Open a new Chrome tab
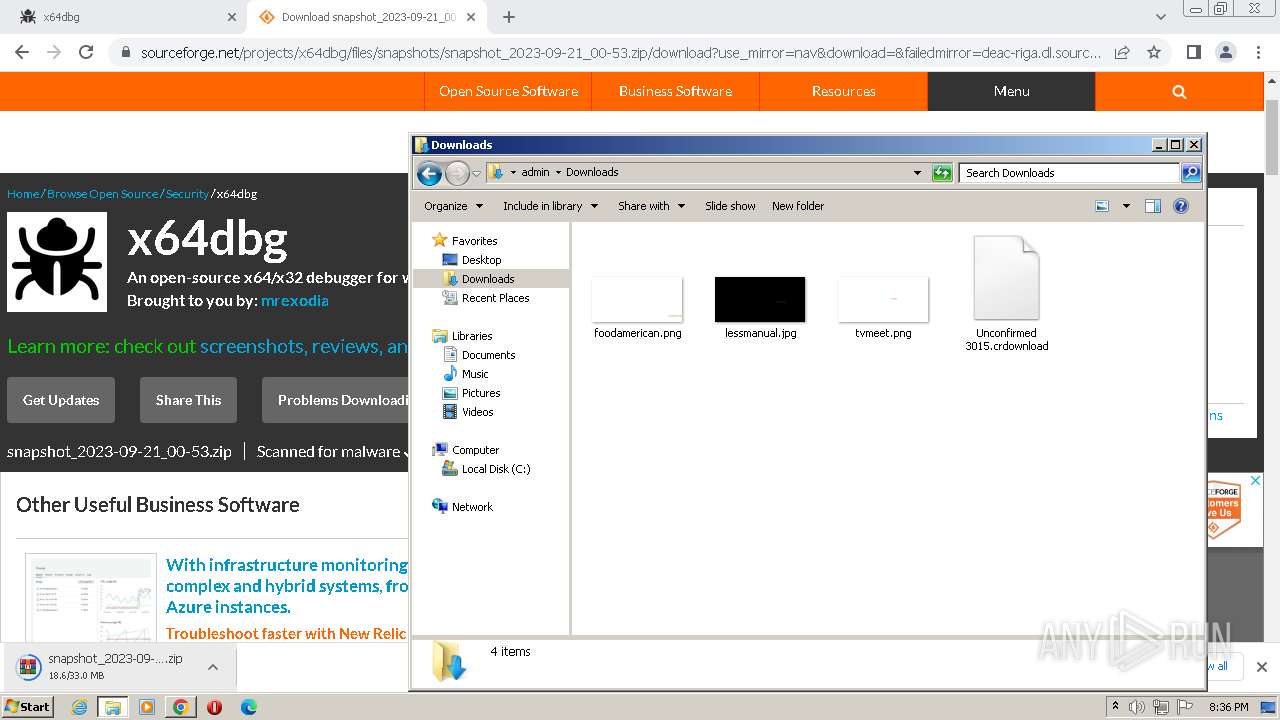 509,17
